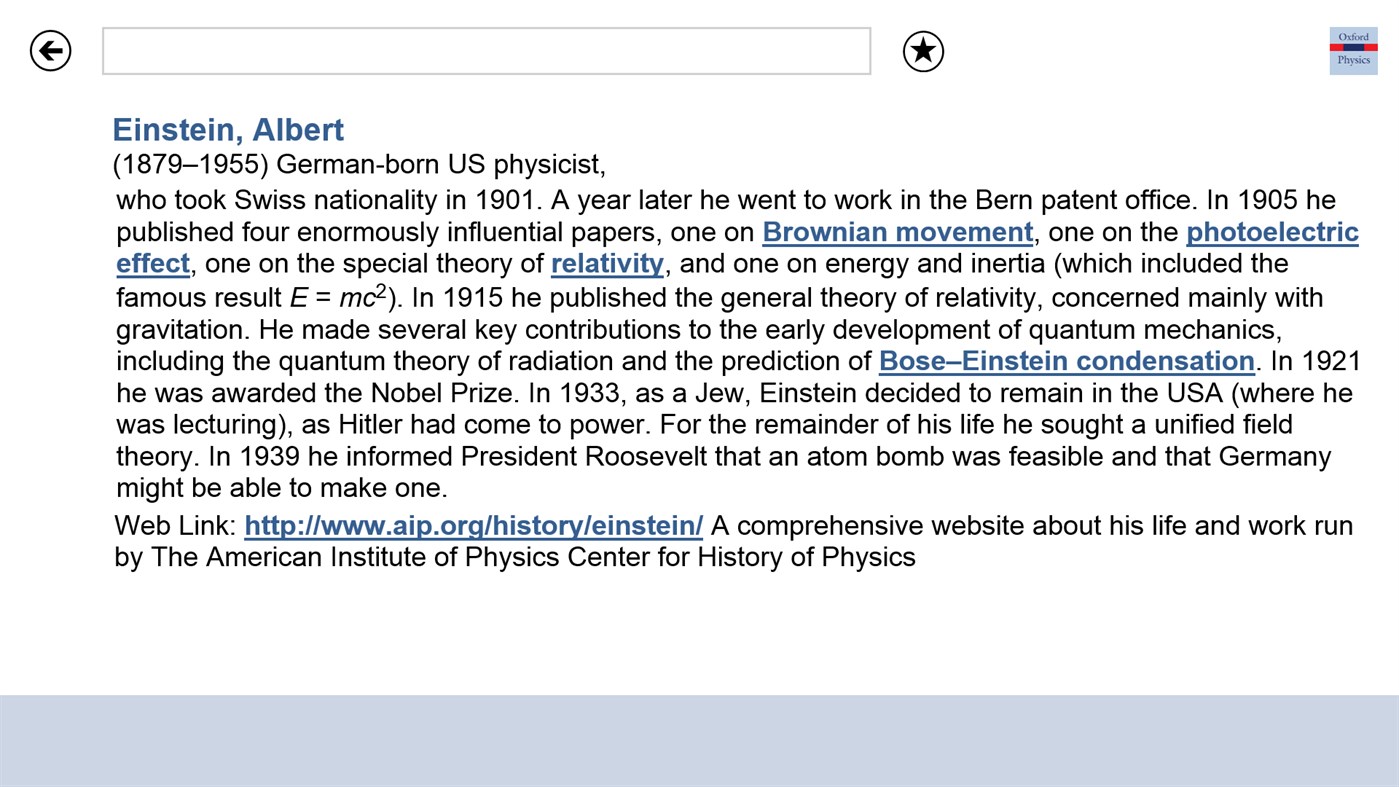
Task: Click the Physics label on the logo
Action: click(x=1354, y=61)
